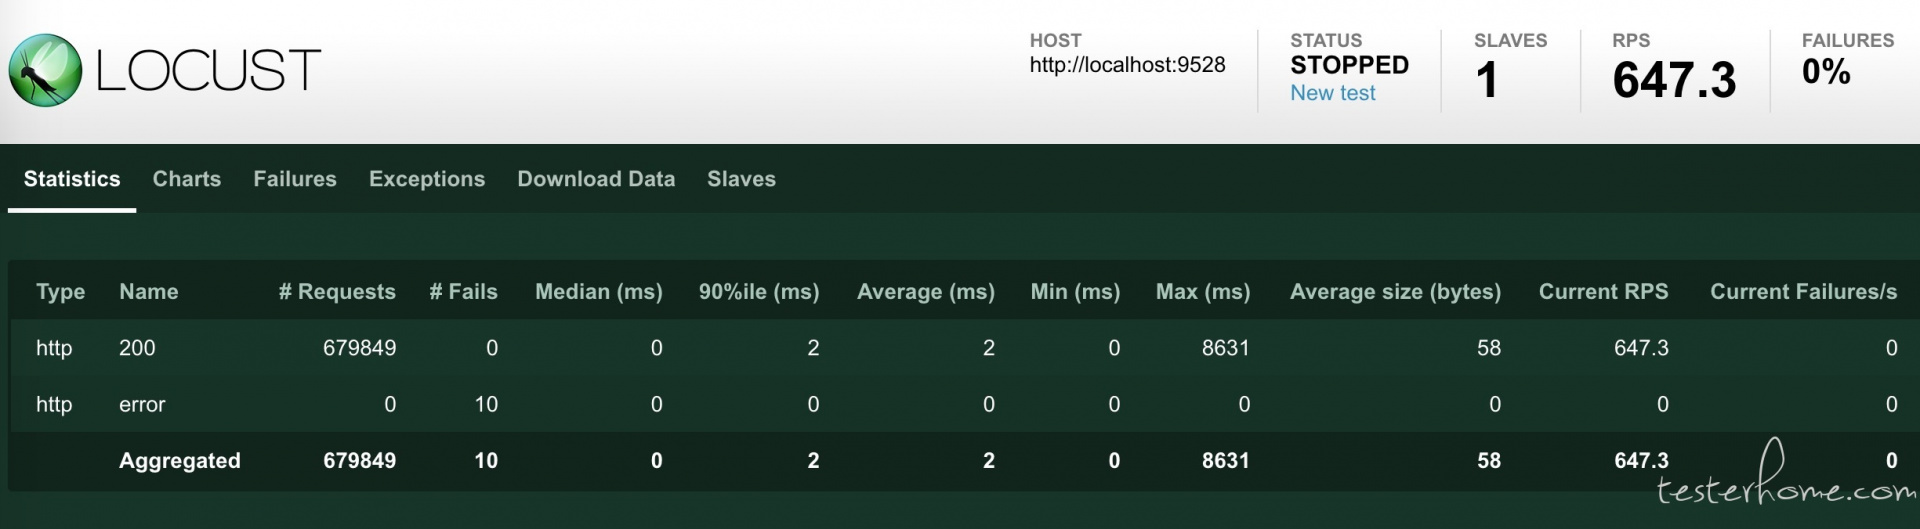1920x529 pixels.
Task: View the Exceptions tab
Action: pyautogui.click(x=427, y=179)
